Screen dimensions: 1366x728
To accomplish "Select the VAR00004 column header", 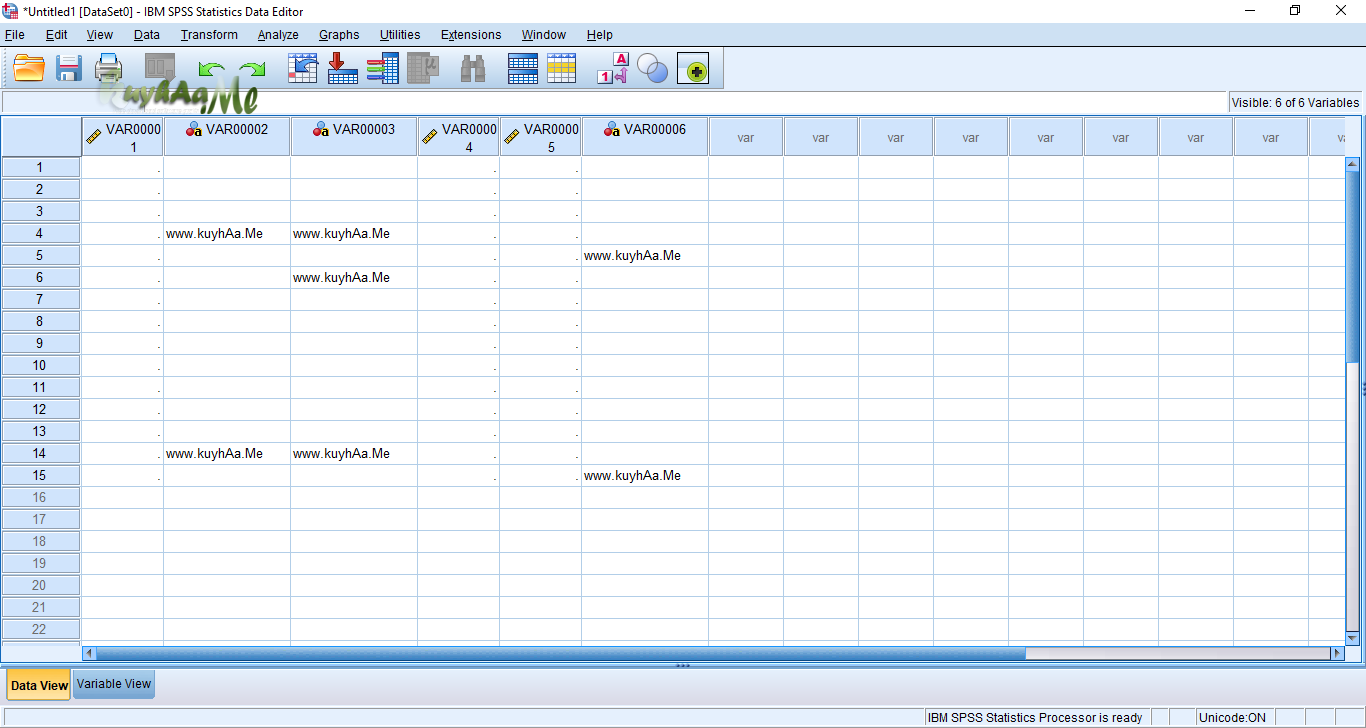I will [x=458, y=137].
